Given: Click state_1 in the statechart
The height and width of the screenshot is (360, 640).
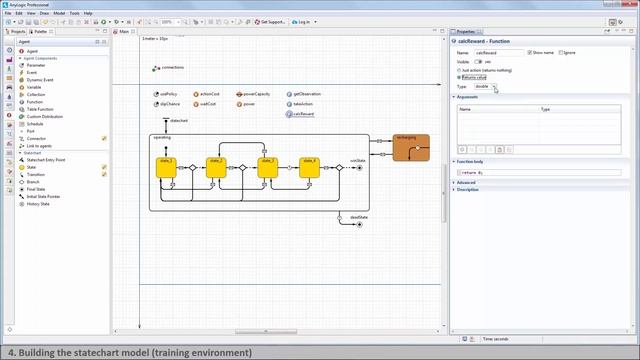Looking at the screenshot, I should (x=166, y=168).
